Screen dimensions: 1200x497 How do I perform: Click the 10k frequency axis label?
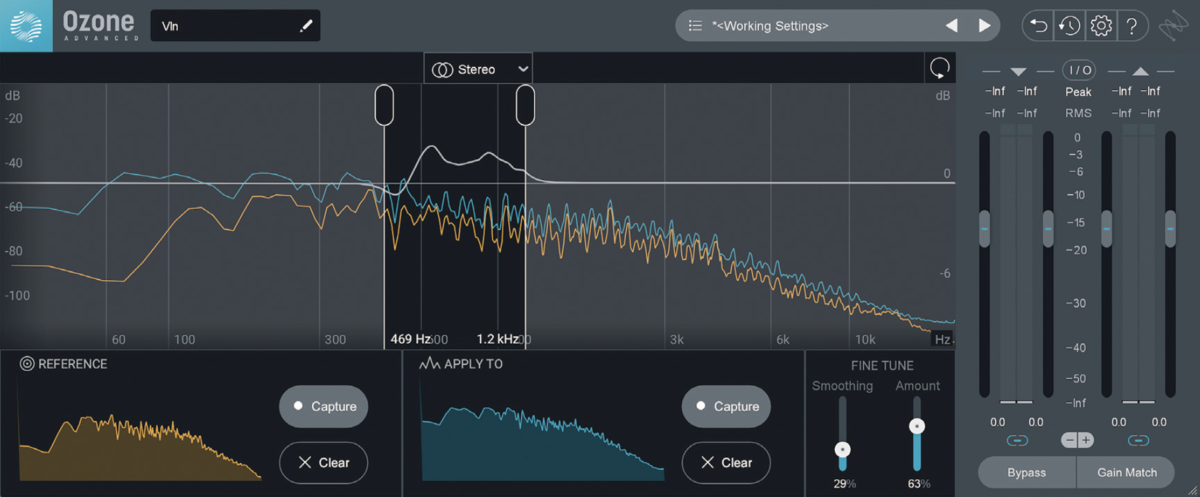click(x=866, y=339)
